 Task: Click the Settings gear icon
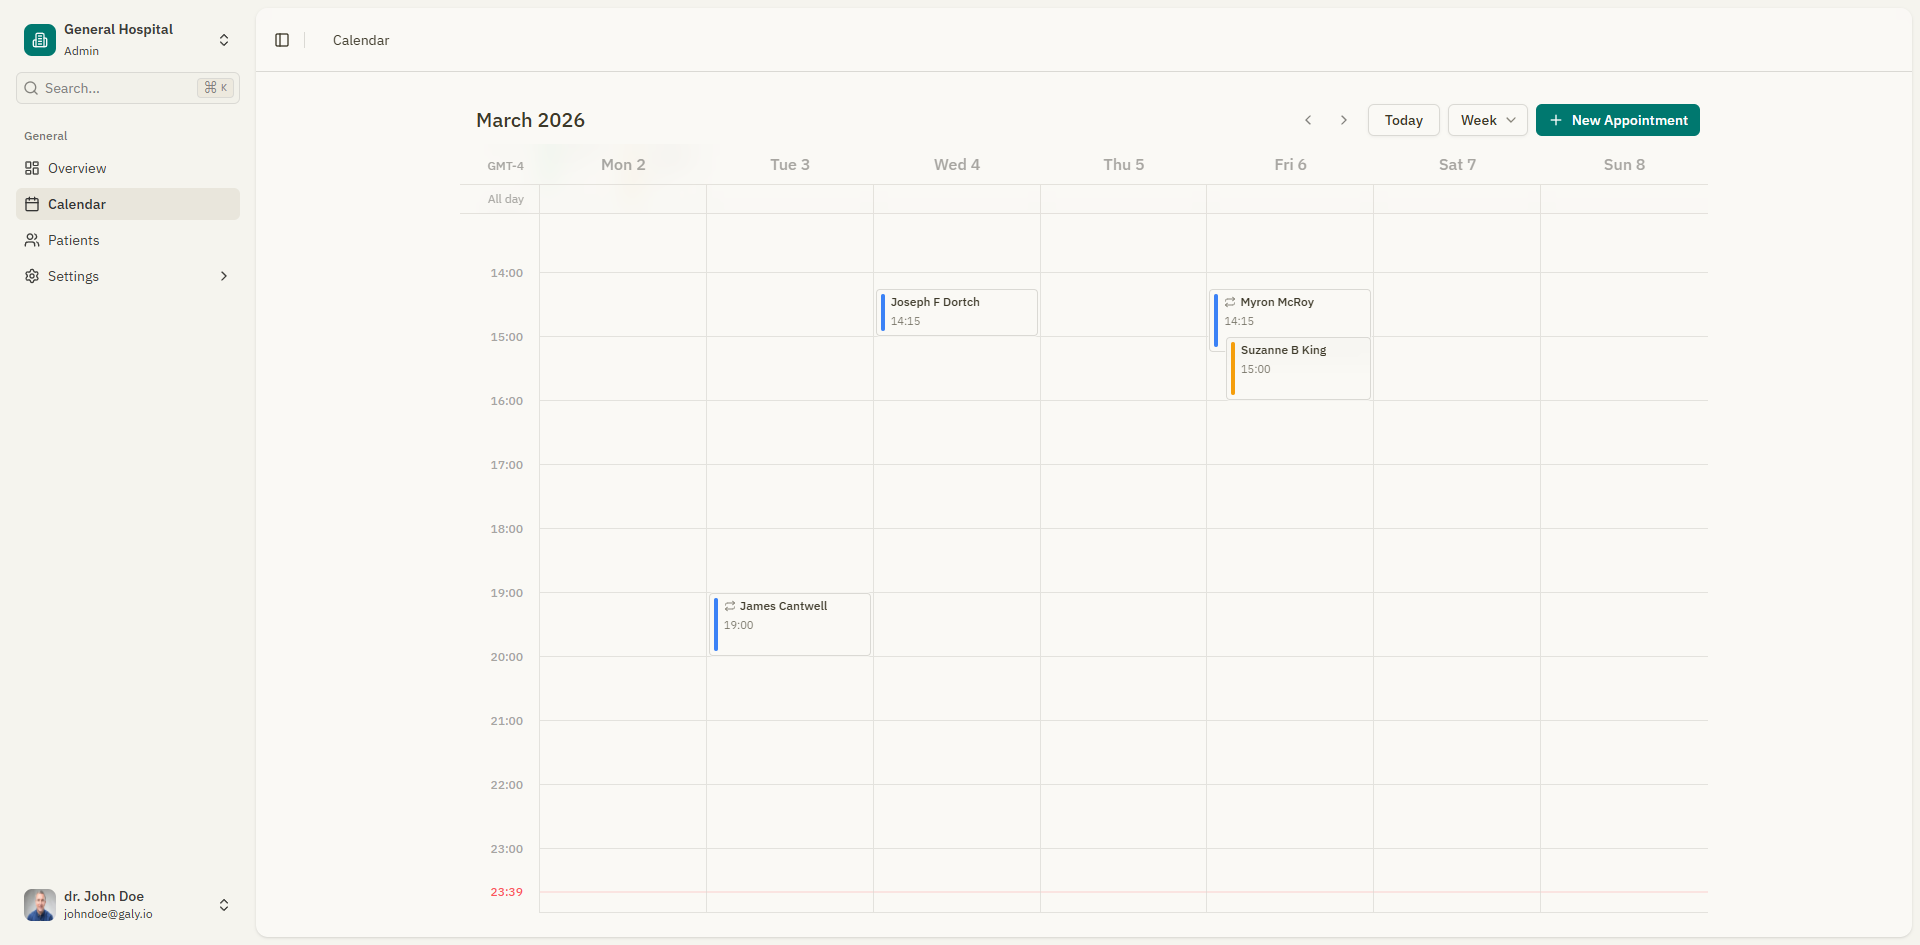[x=31, y=276]
